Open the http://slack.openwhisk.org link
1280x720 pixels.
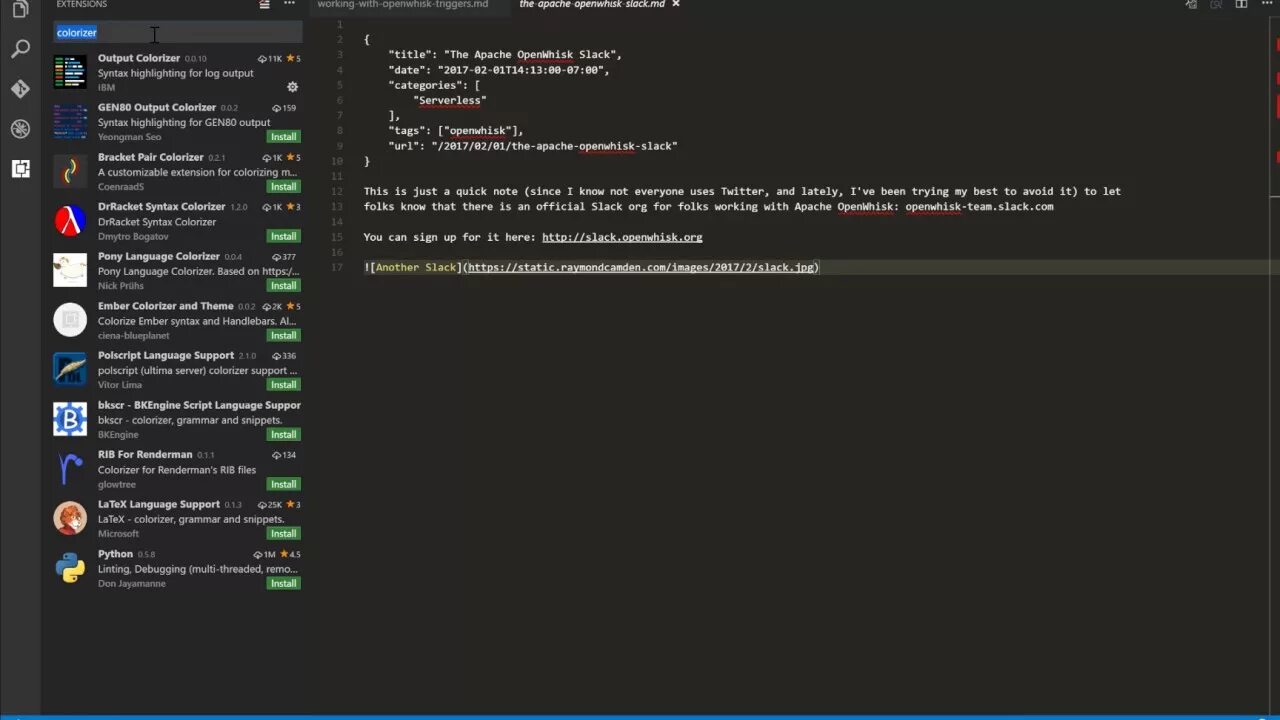coord(622,237)
